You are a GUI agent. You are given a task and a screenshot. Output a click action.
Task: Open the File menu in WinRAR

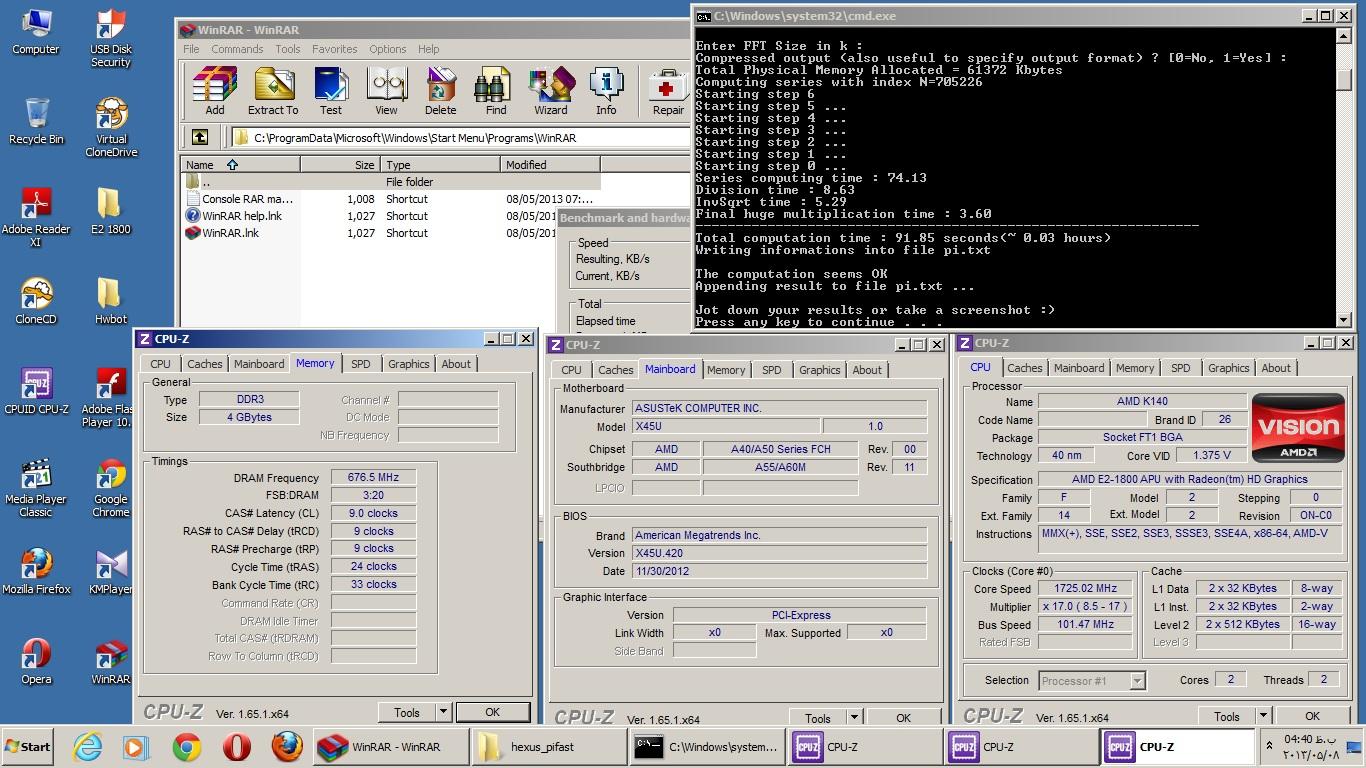191,49
